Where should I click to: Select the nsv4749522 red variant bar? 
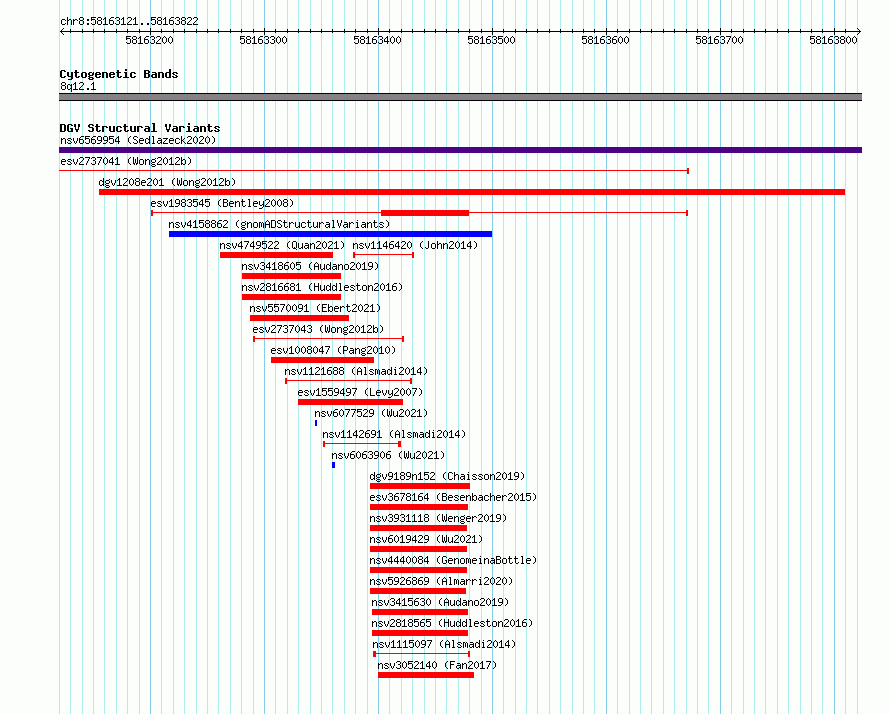[276, 255]
